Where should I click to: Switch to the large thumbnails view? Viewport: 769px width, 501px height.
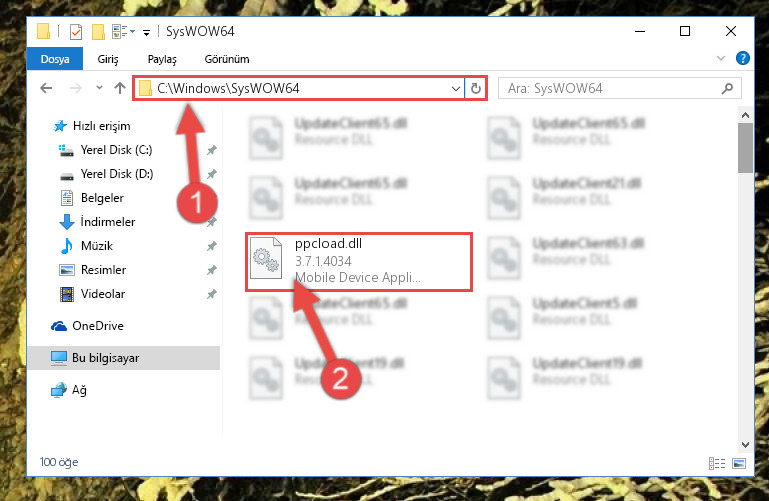click(739, 463)
